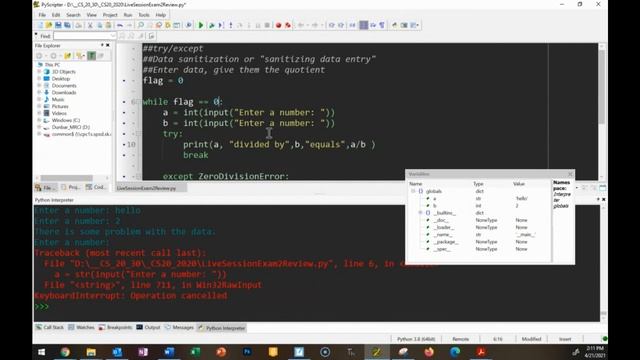Click the Paste clipboard icon
Viewport: 640px width, 360px height.
pyautogui.click(x=108, y=25)
